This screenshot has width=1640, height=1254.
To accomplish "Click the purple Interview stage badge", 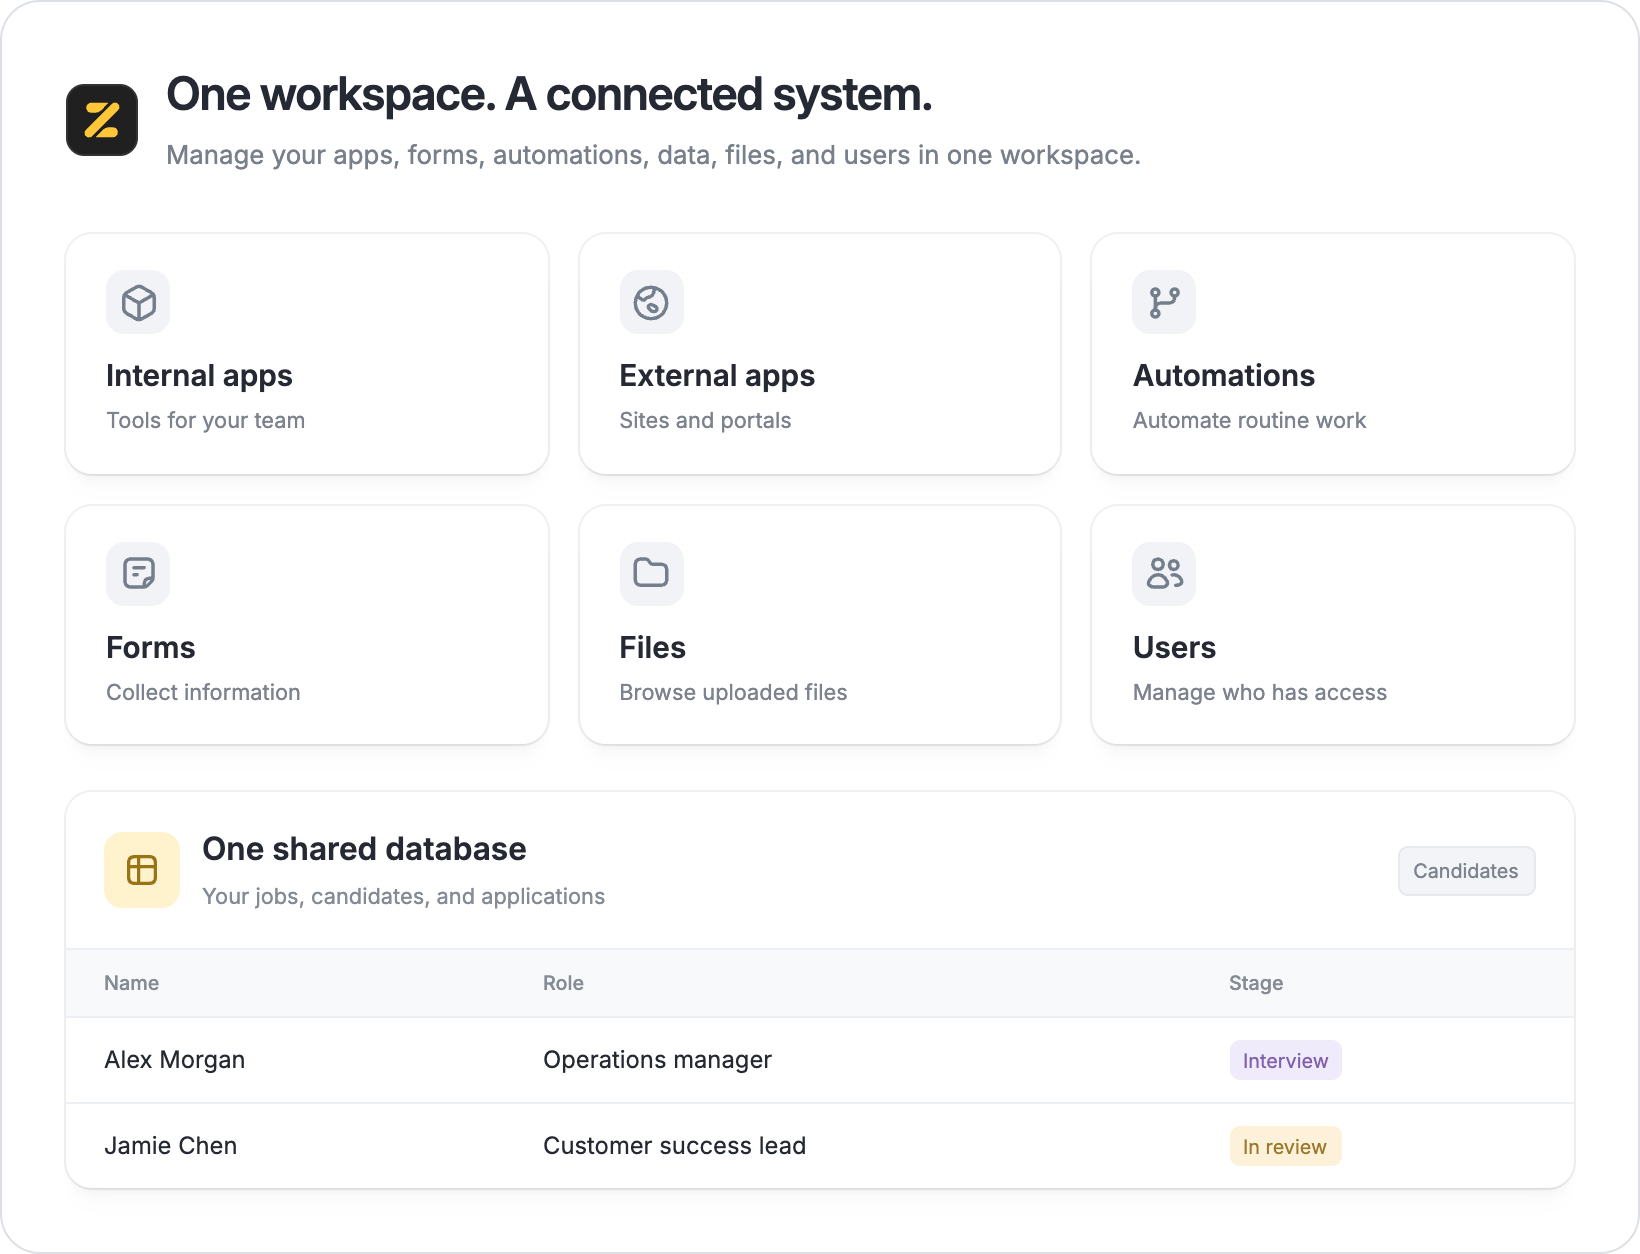I will pyautogui.click(x=1285, y=1061).
